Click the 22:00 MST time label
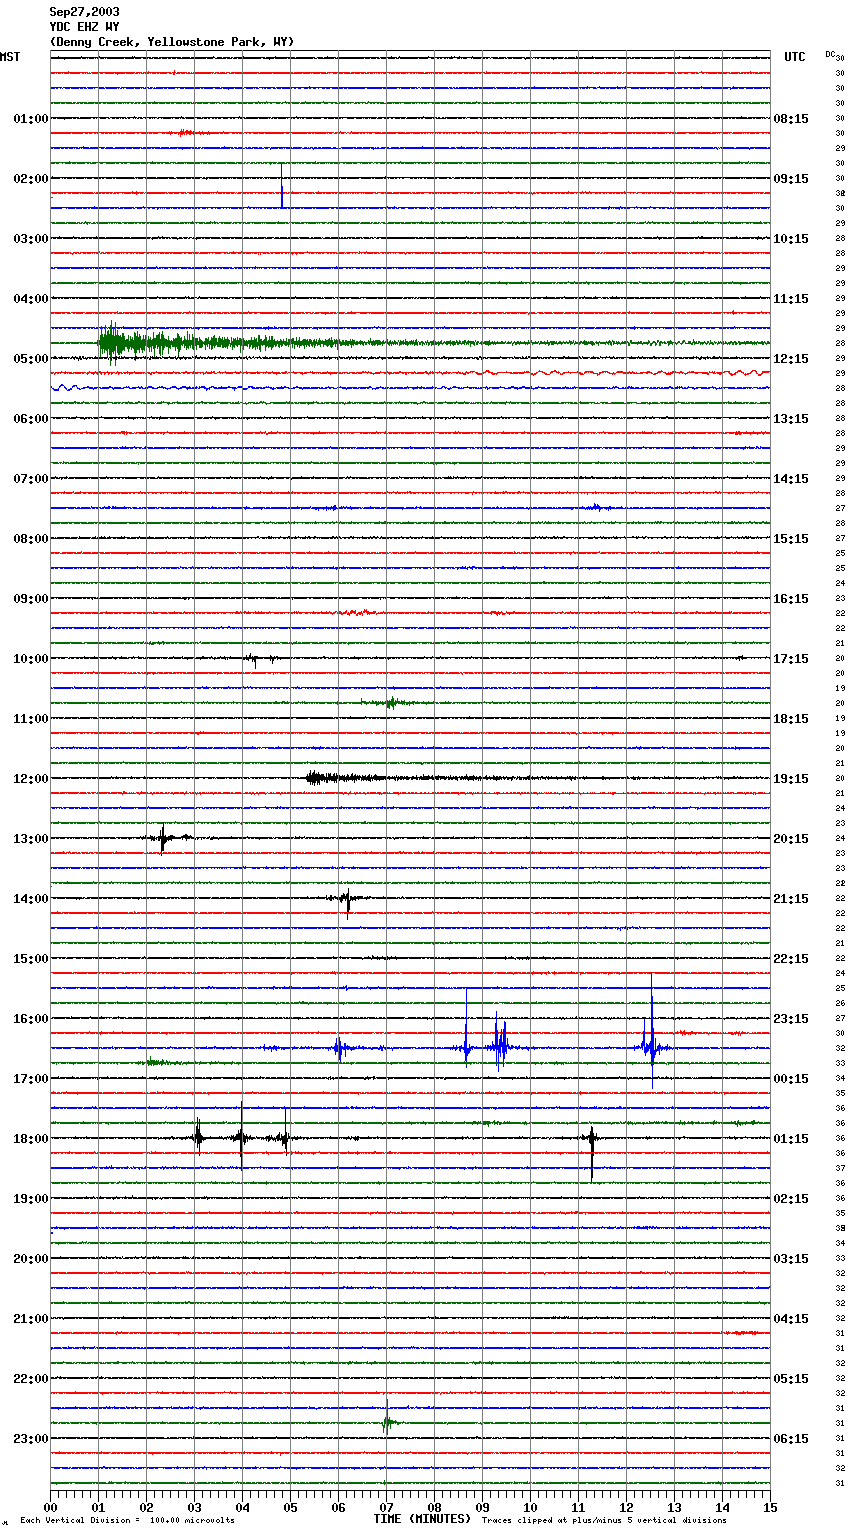This screenshot has height=1534, width=850. 31,1379
